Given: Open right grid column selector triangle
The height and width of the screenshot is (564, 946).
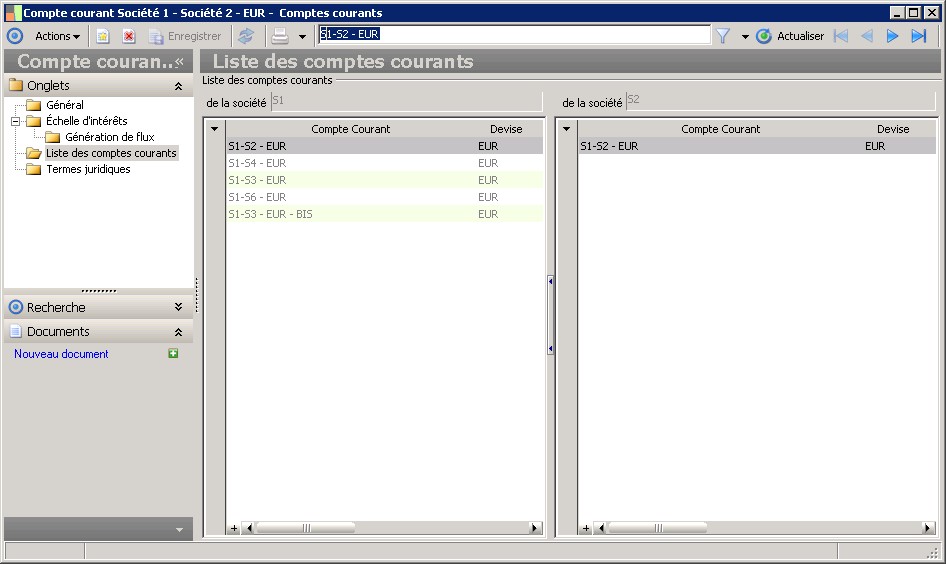Looking at the screenshot, I should (x=567, y=128).
